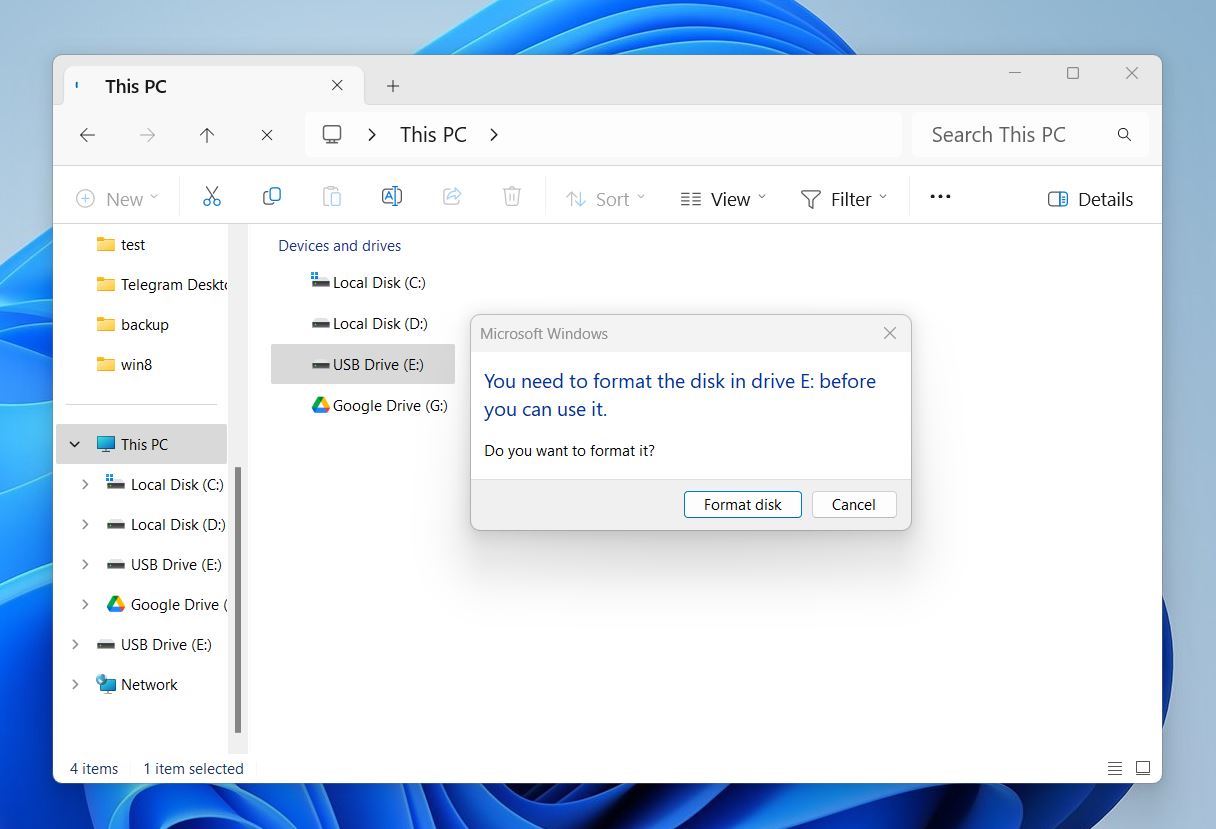Click the Copy icon in the toolbar
The height and width of the screenshot is (829, 1216).
coord(272,196)
